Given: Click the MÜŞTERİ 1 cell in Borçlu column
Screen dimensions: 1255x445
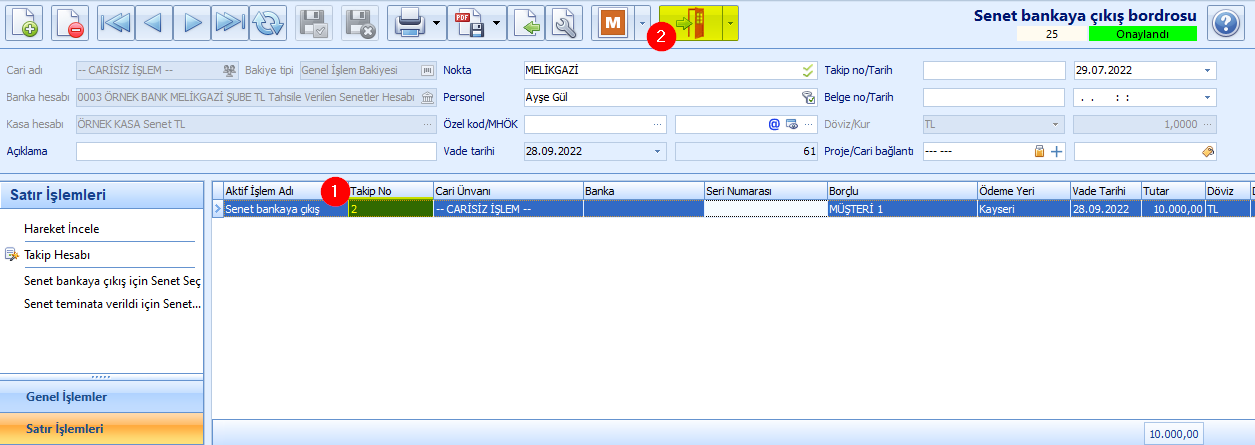Looking at the screenshot, I should tap(901, 209).
